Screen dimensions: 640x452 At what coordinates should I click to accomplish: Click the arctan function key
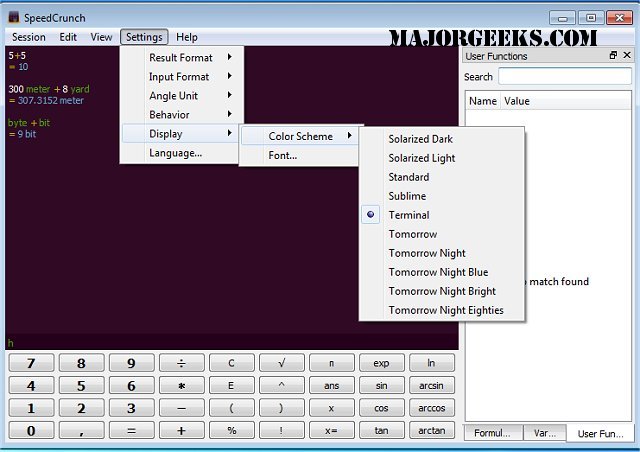coord(432,430)
